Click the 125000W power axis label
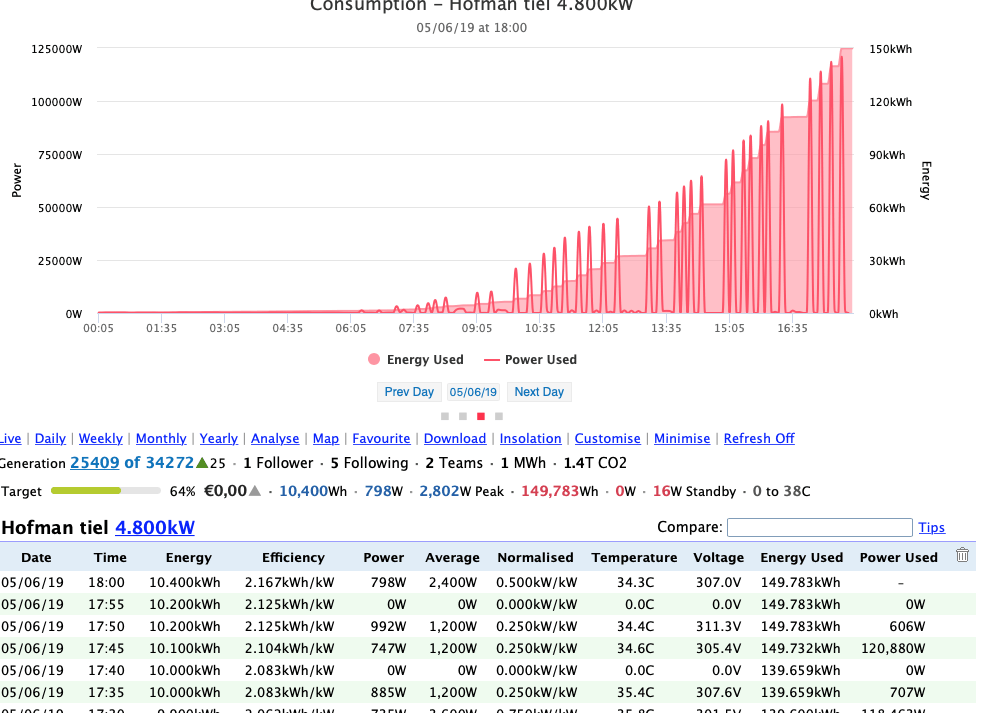The image size is (993, 713). point(56,49)
